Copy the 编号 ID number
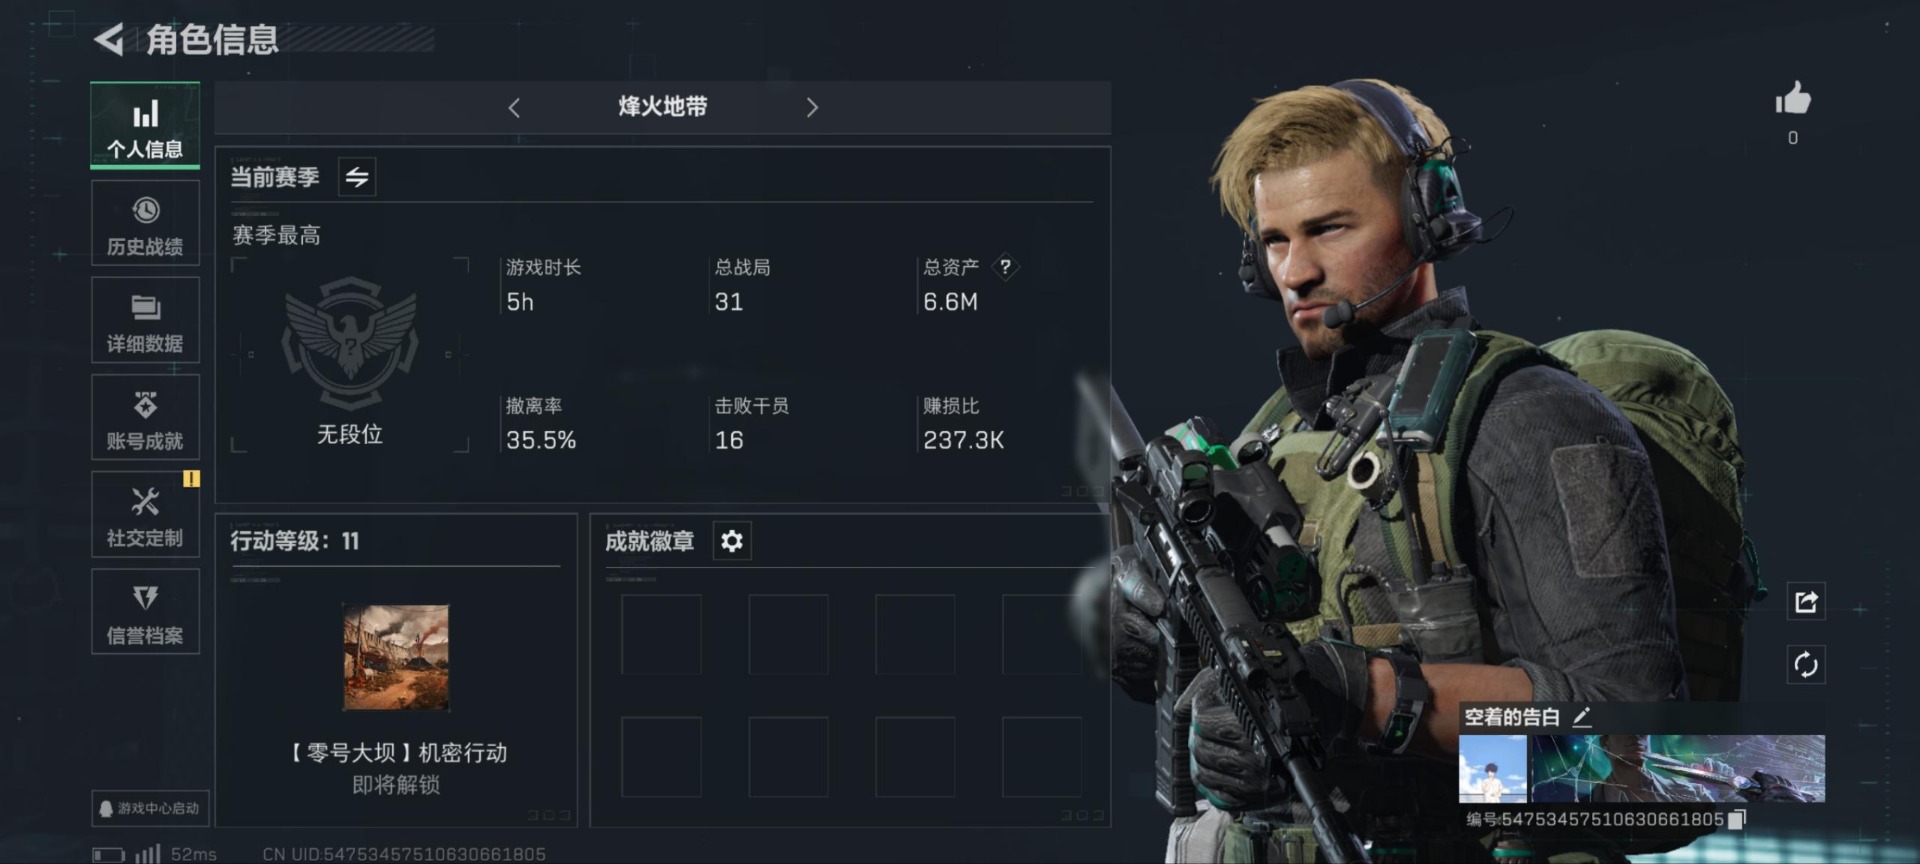The height and width of the screenshot is (864, 1920). point(1737,819)
